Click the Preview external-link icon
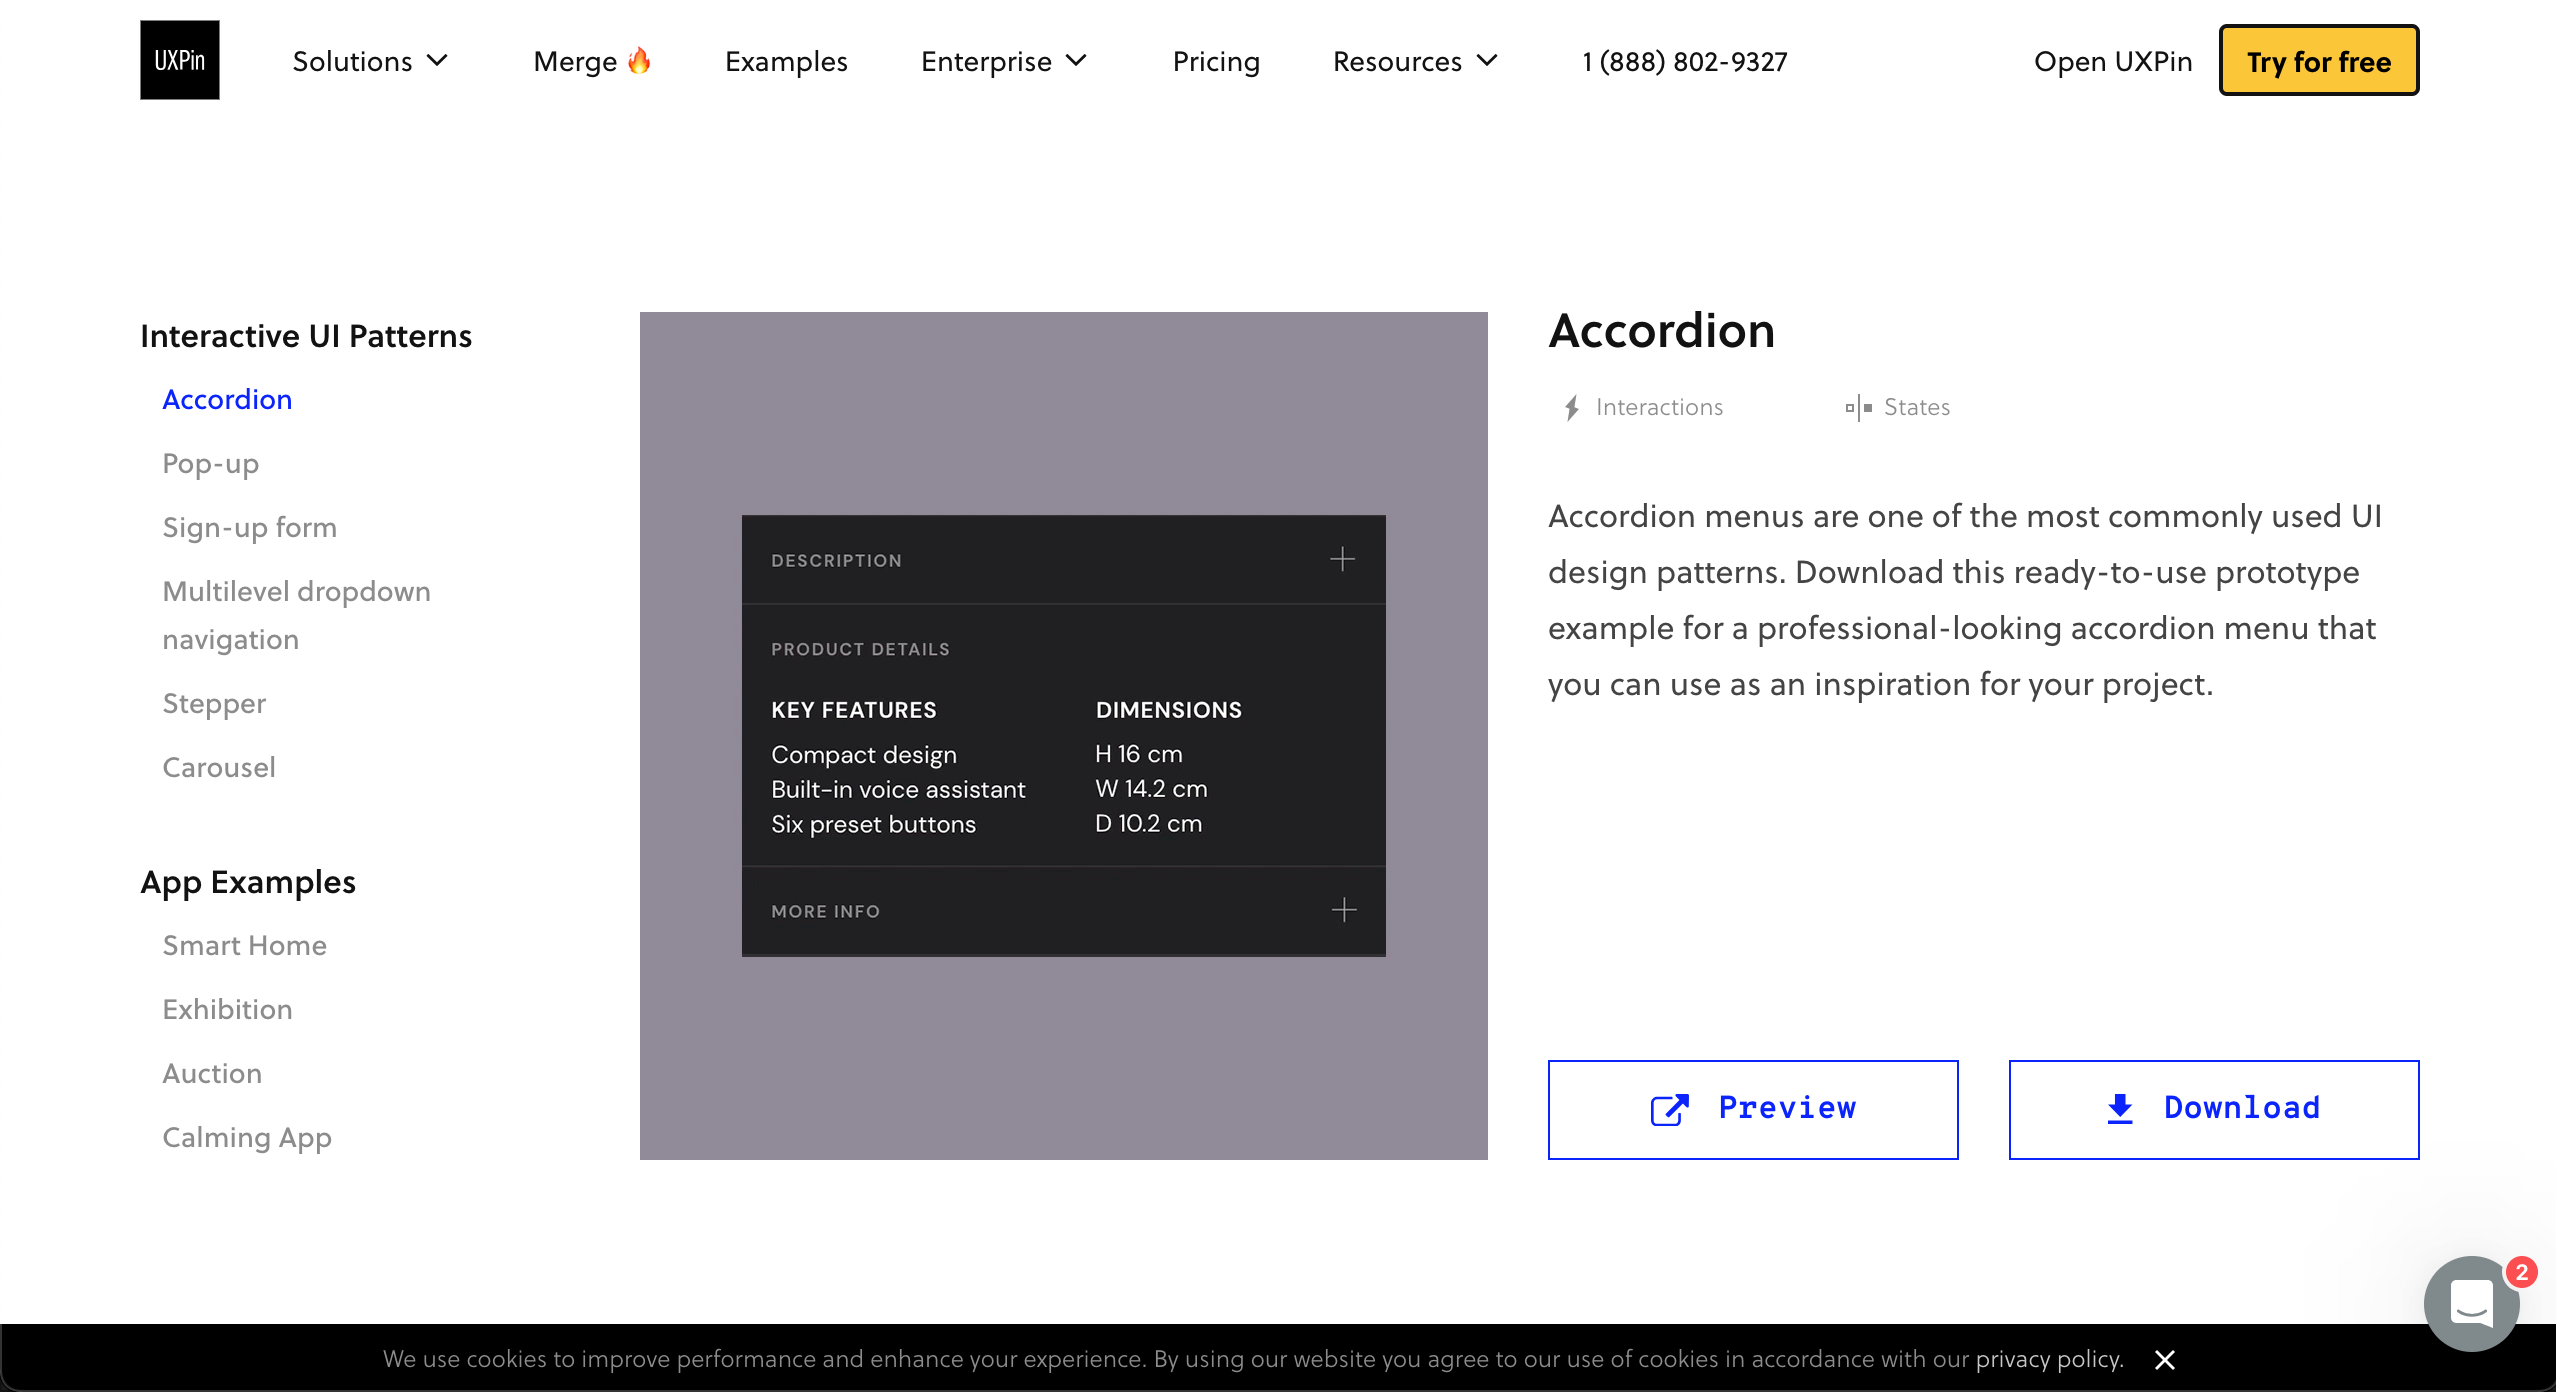The image size is (2556, 1392). [1669, 1109]
